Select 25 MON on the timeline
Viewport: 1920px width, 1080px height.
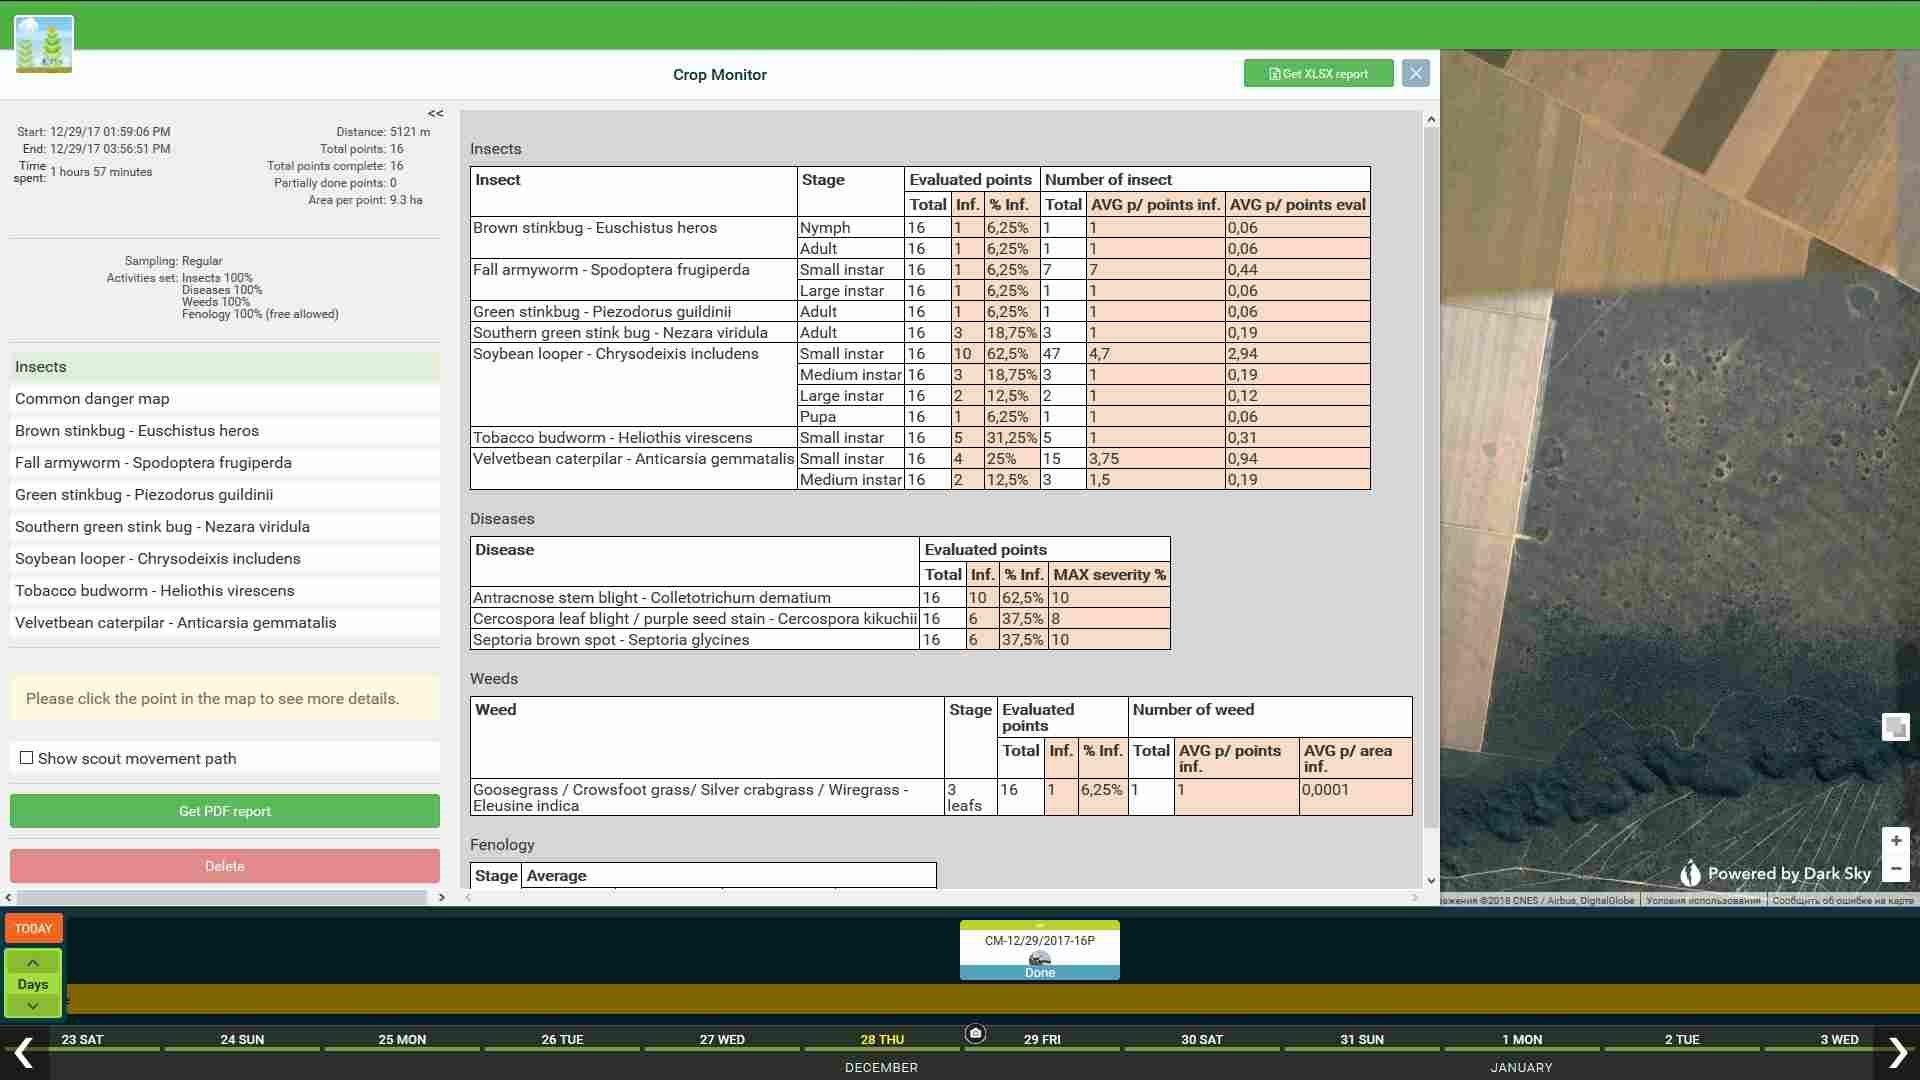click(x=402, y=1039)
